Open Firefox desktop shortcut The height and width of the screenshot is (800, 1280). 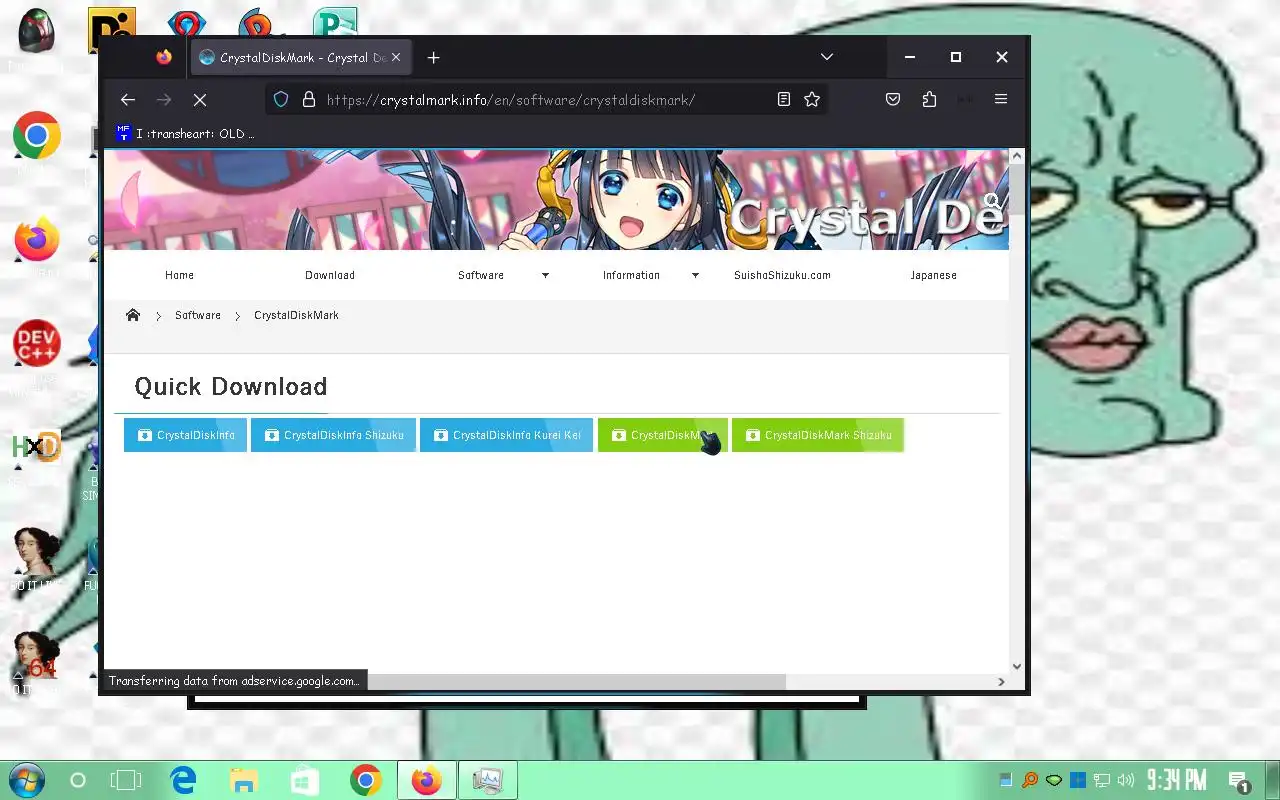[37, 240]
